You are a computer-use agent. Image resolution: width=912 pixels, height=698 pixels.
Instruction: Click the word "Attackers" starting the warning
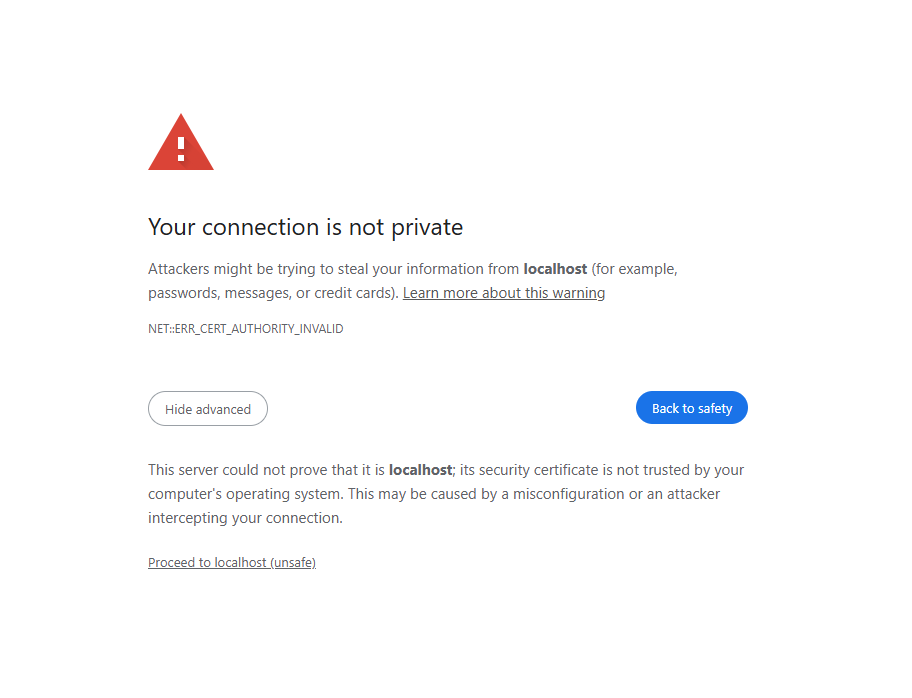point(180,269)
